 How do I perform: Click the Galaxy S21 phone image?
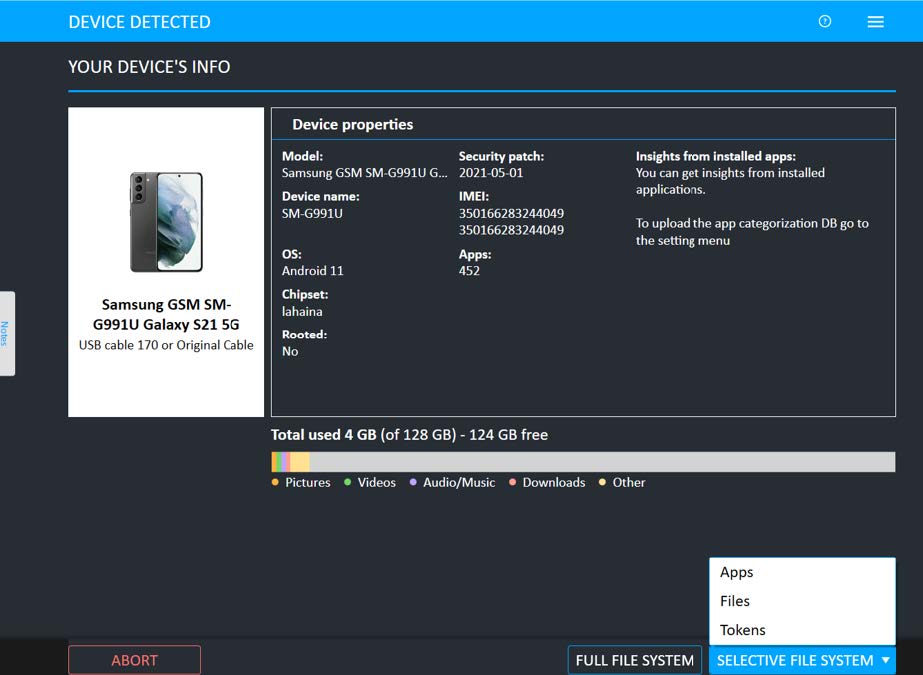pos(166,222)
